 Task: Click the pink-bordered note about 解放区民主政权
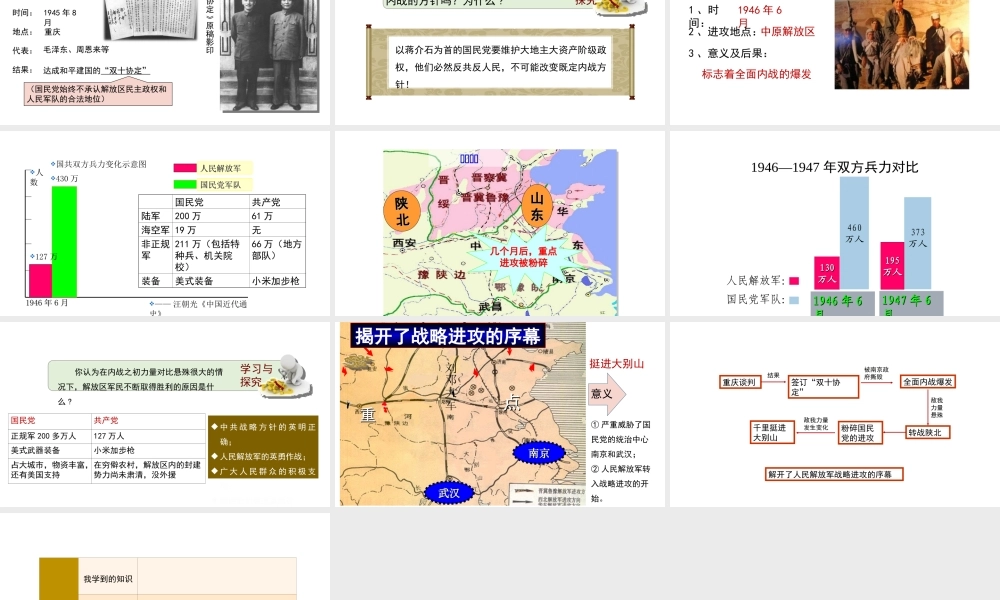pyautogui.click(x=98, y=94)
